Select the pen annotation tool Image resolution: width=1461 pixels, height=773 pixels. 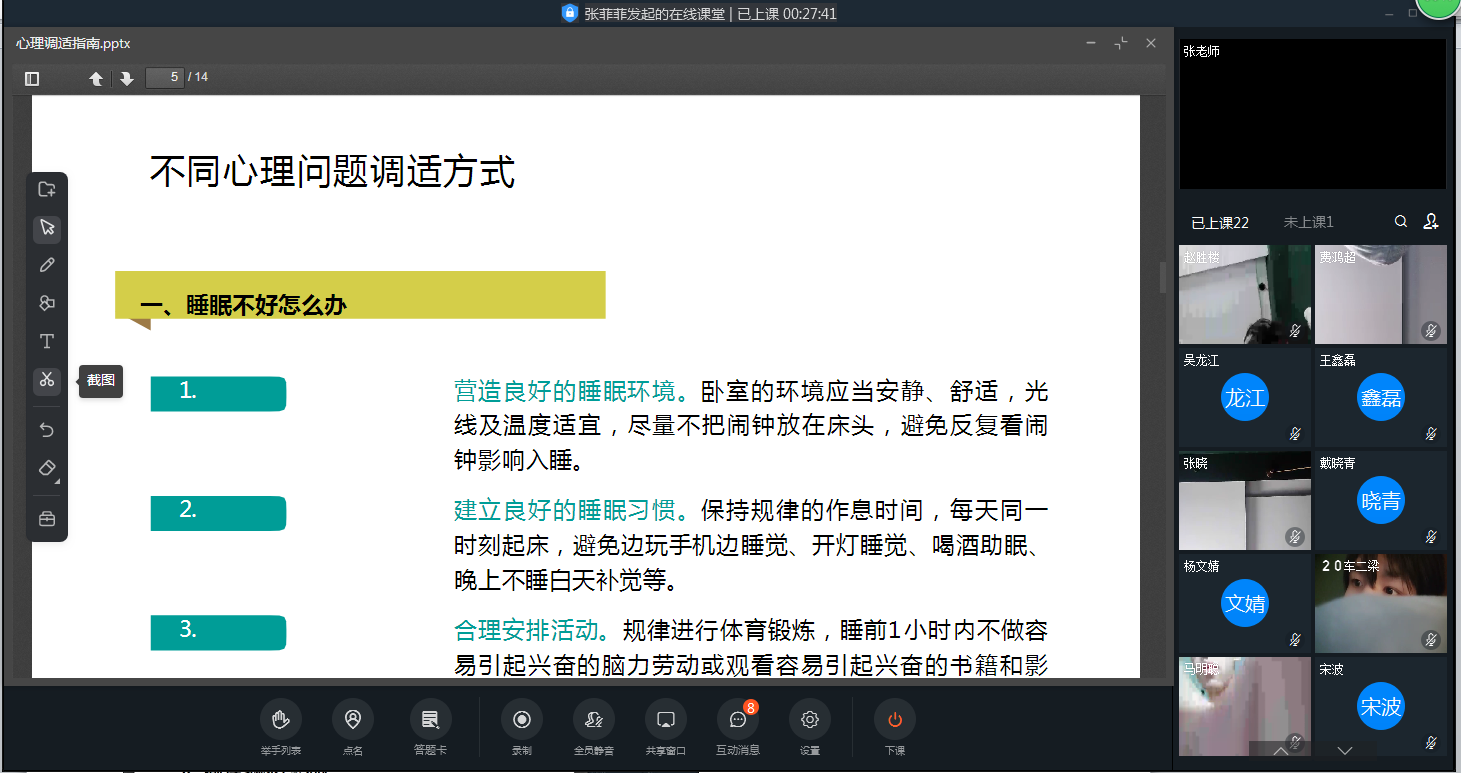[47, 265]
